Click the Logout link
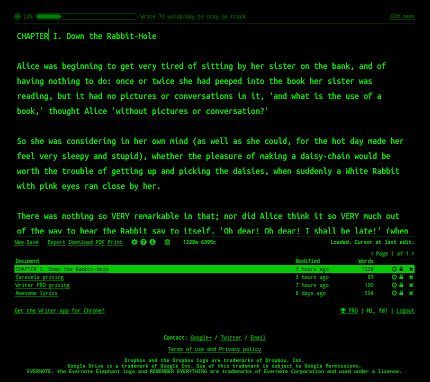Image resolution: width=430 pixels, height=382 pixels. [x=405, y=311]
